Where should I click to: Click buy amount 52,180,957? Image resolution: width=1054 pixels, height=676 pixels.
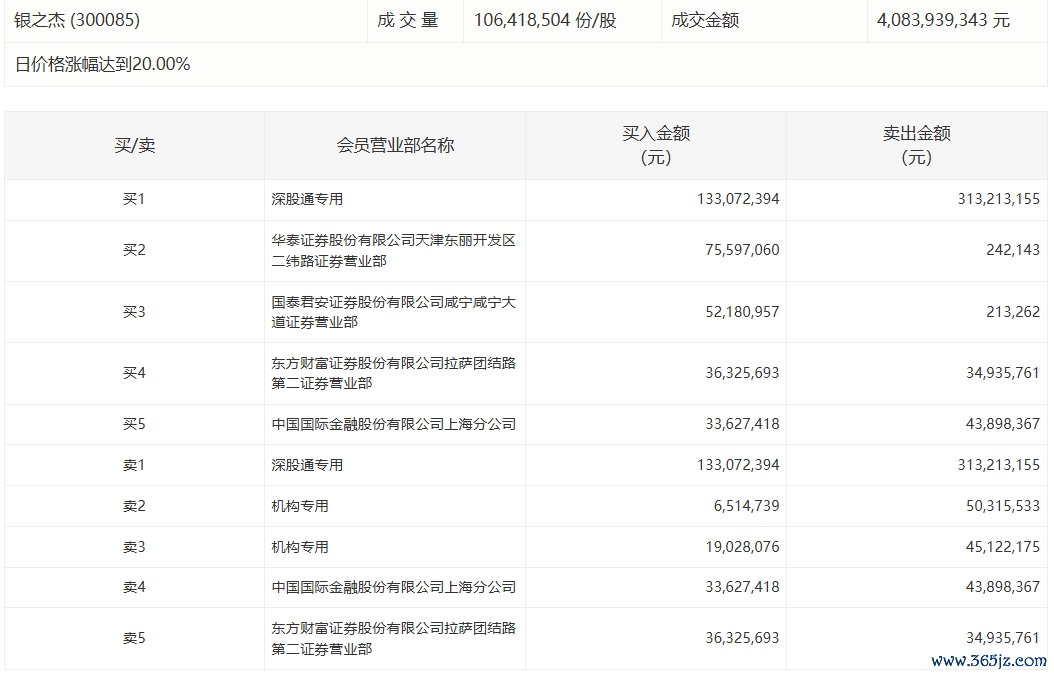click(x=742, y=312)
